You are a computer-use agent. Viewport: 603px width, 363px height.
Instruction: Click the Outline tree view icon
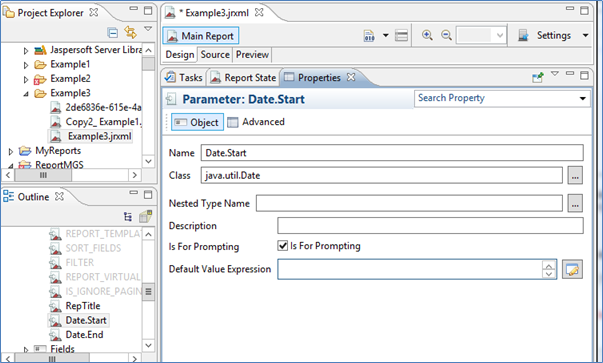pyautogui.click(x=128, y=217)
